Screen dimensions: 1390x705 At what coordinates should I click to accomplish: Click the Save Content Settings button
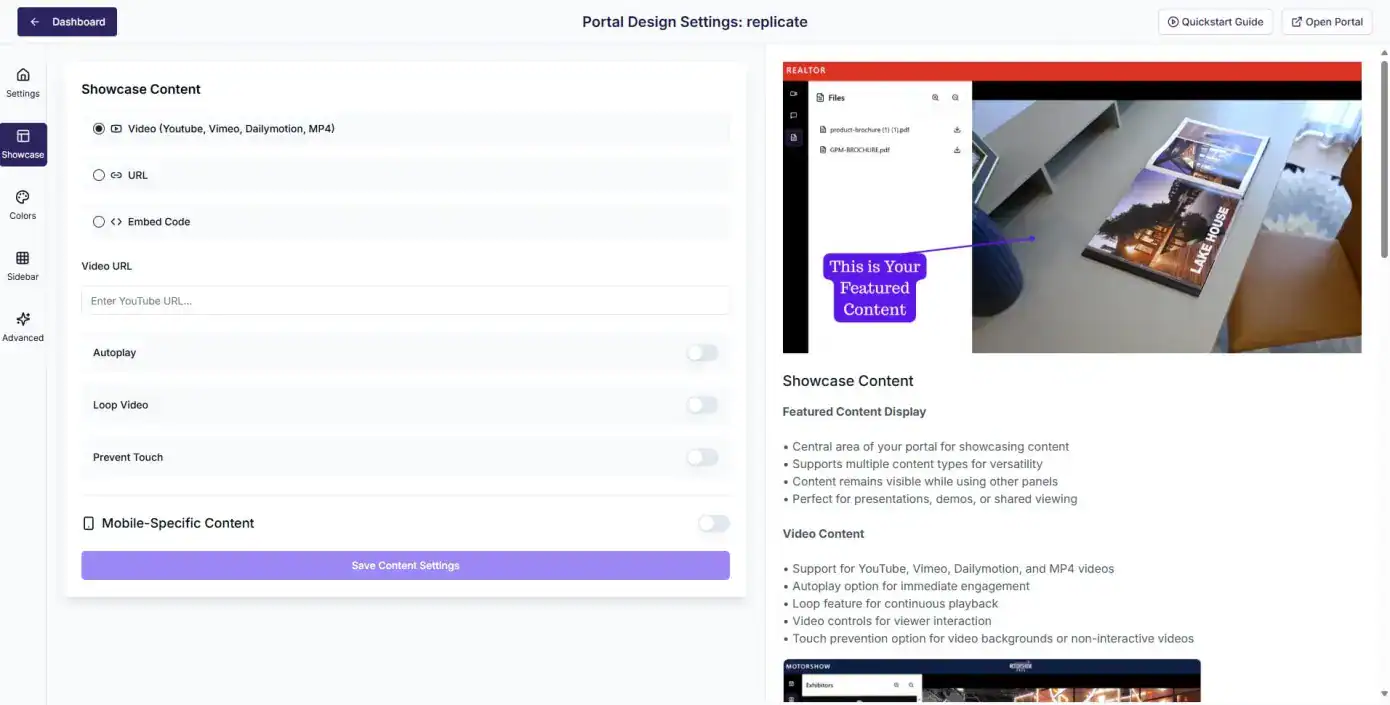(405, 565)
